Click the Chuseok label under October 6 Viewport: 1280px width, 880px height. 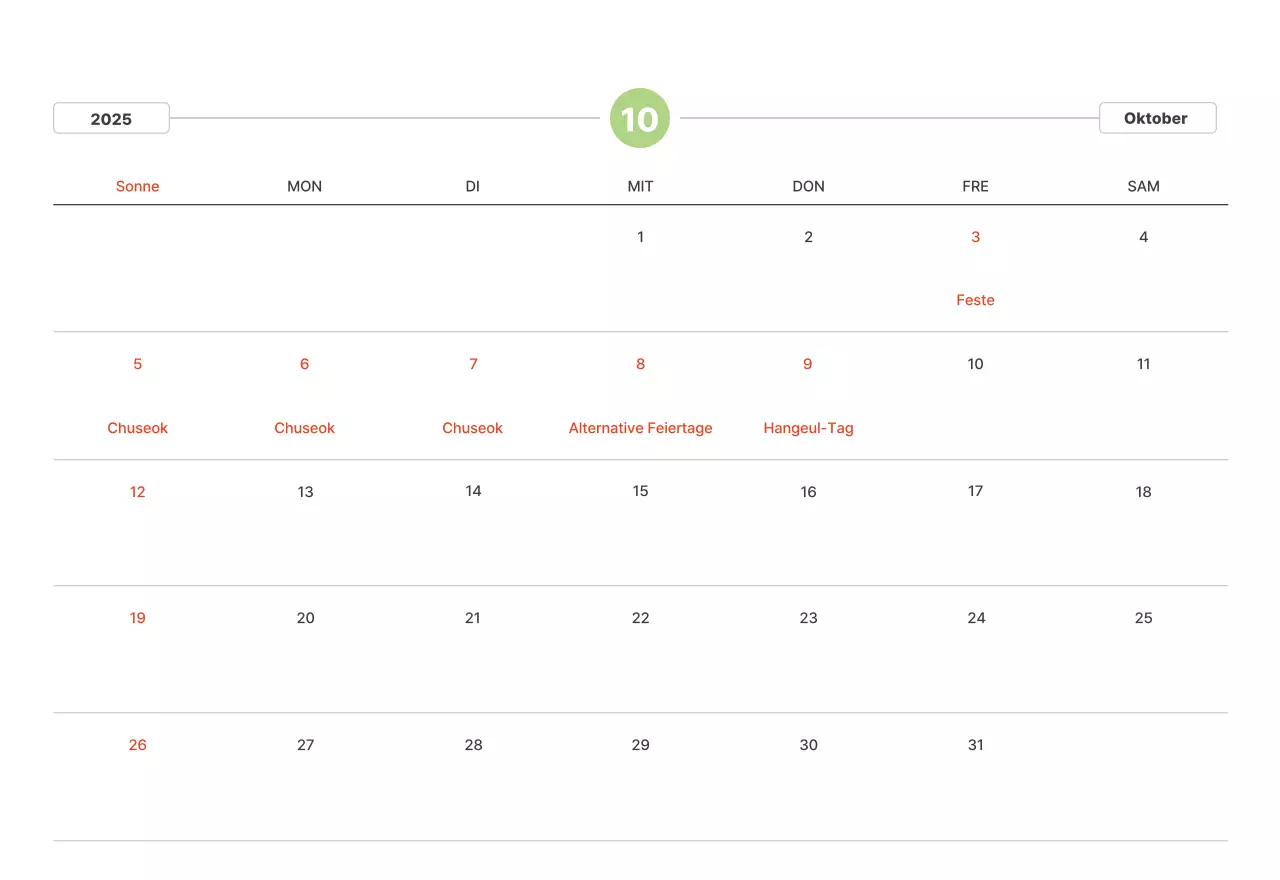click(x=305, y=428)
